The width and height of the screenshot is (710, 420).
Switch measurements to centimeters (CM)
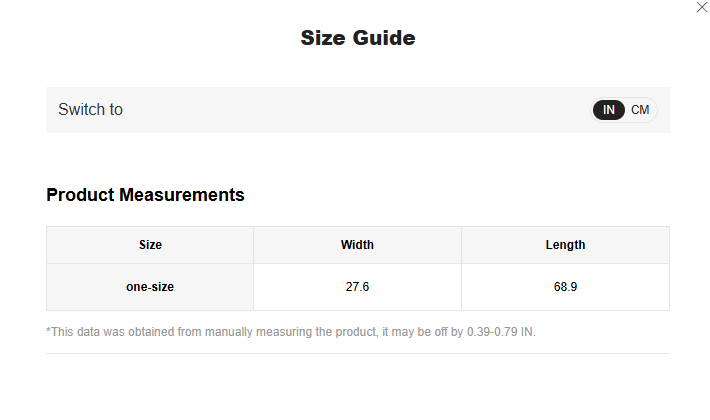click(x=640, y=110)
